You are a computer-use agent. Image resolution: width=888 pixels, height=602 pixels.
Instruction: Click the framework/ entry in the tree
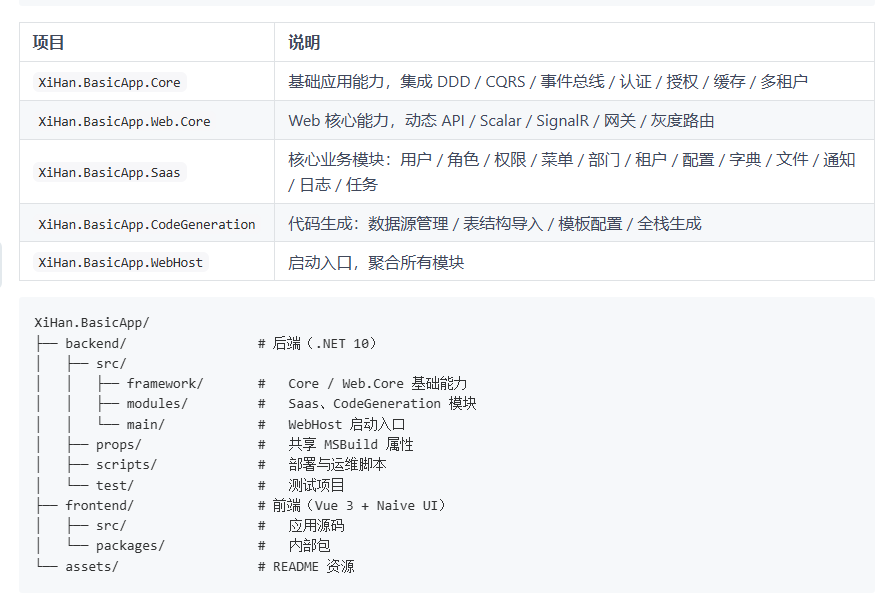[165, 383]
